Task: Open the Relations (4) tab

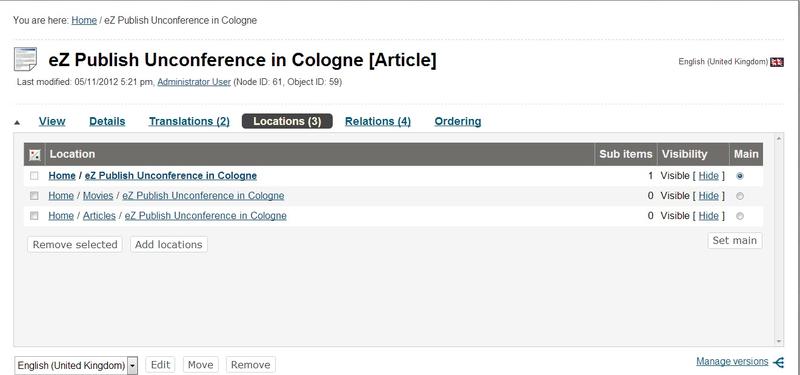Action: point(378,121)
